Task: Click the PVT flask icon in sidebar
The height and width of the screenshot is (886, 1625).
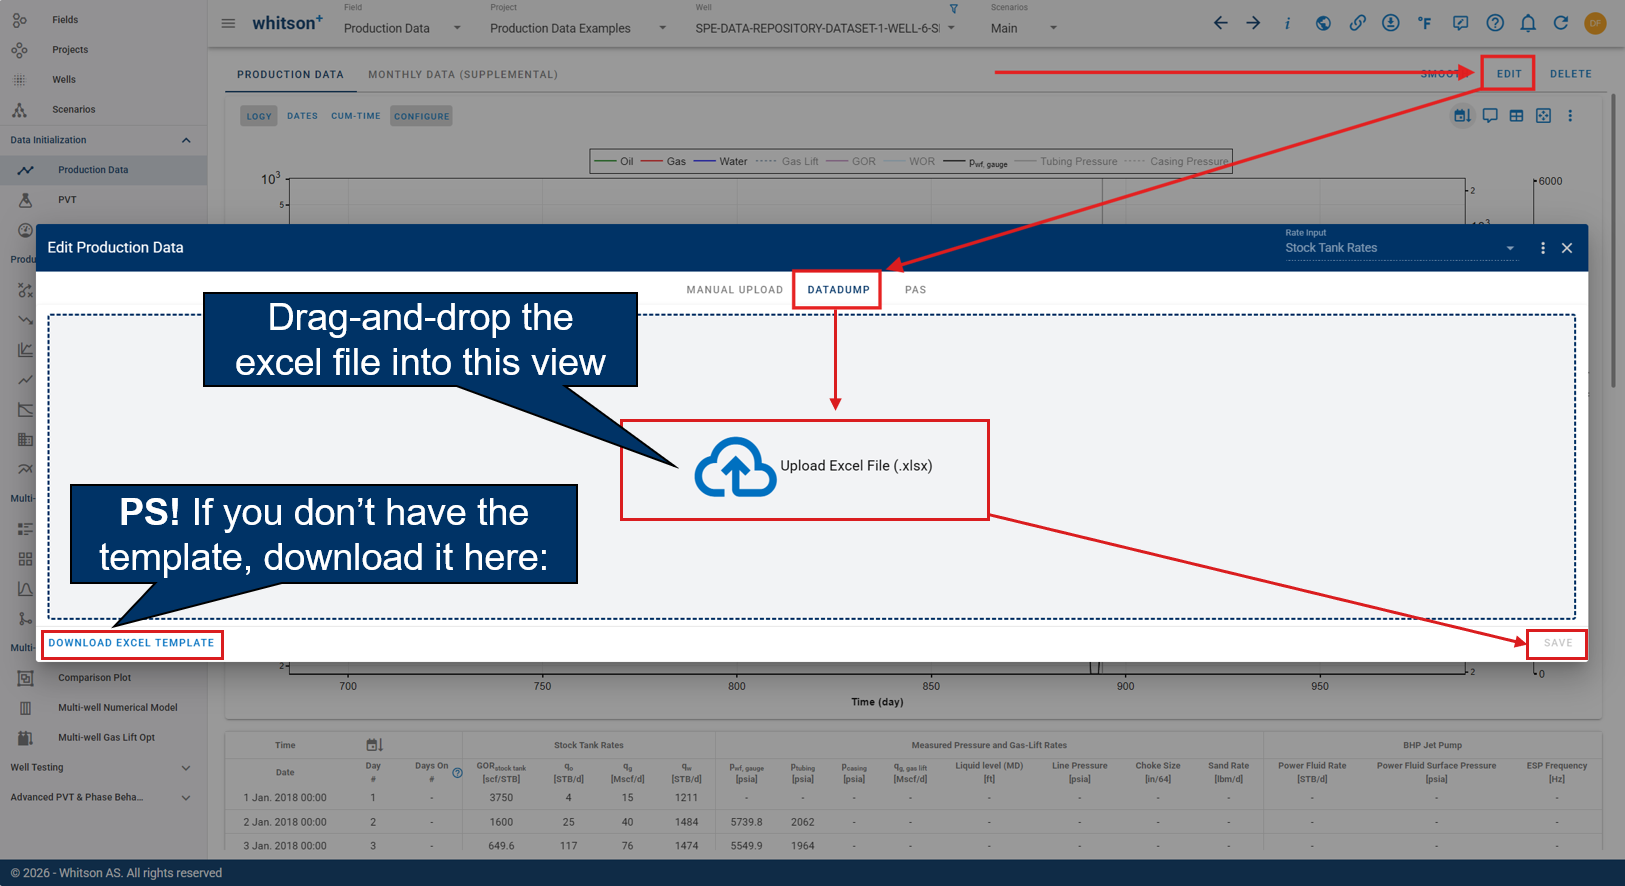Action: (26, 200)
